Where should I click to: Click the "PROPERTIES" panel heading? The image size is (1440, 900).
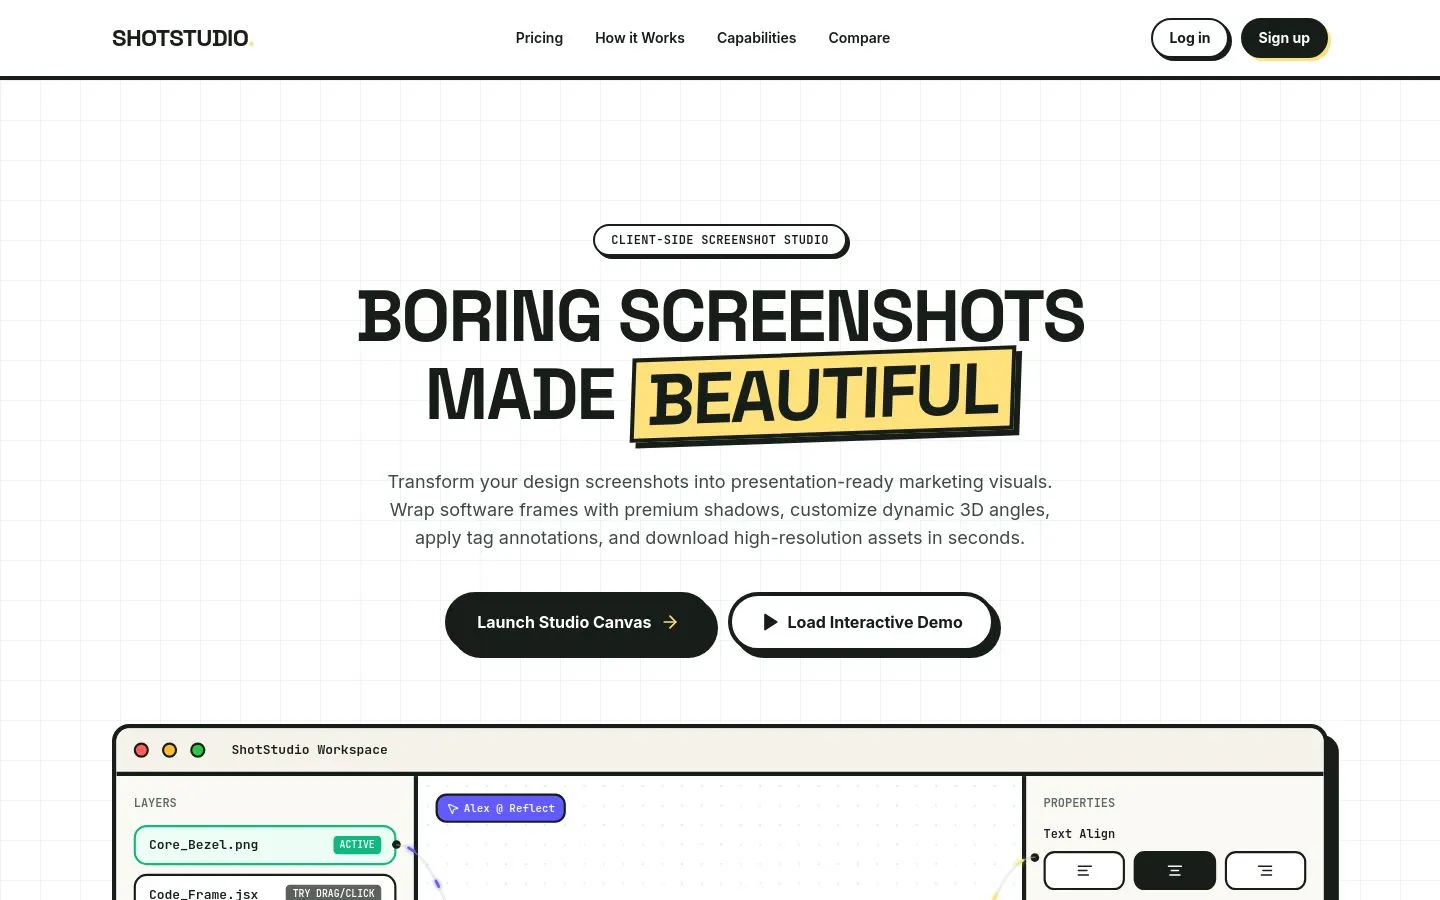click(1079, 803)
